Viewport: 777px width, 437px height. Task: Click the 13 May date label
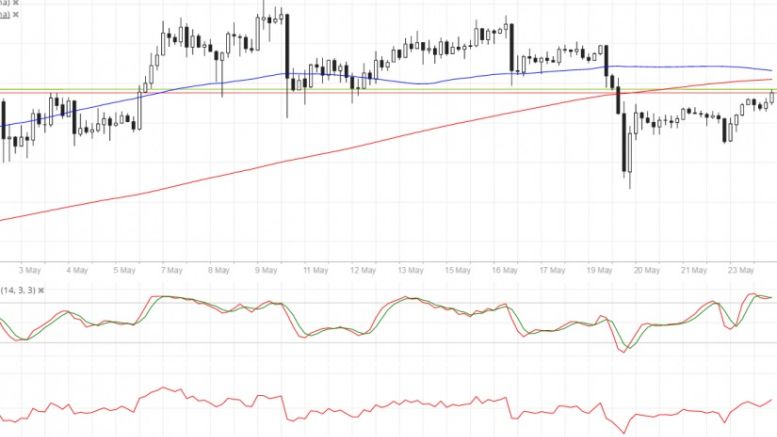pyautogui.click(x=410, y=270)
